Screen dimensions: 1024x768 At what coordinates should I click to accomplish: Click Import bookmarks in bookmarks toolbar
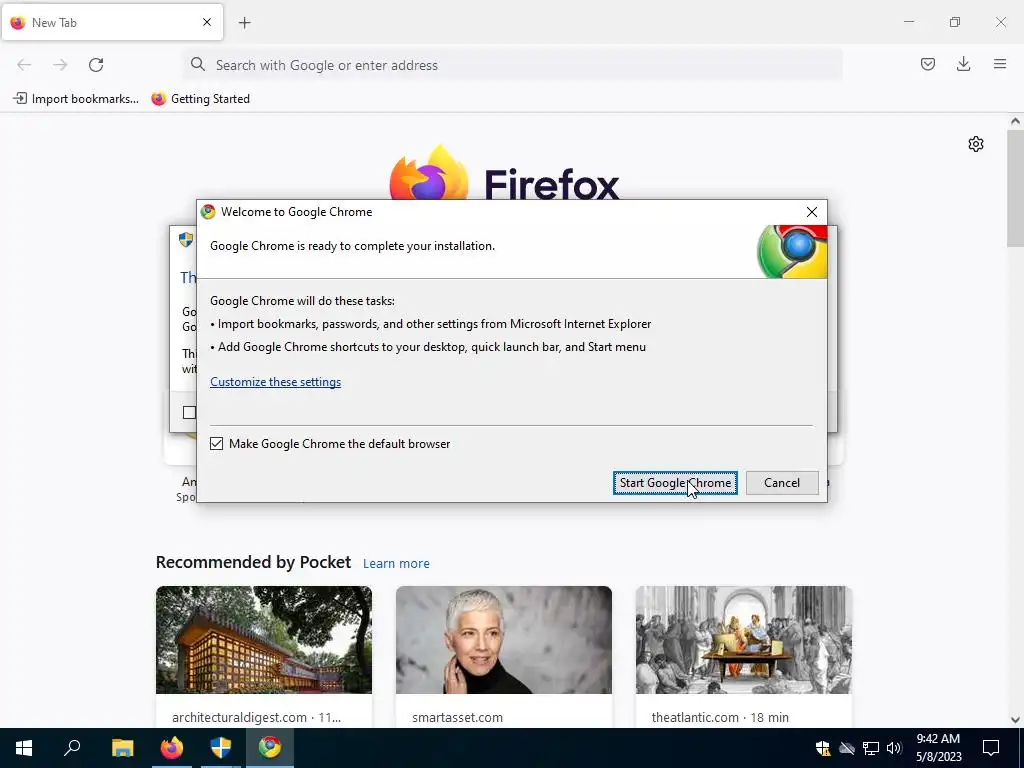(x=76, y=99)
